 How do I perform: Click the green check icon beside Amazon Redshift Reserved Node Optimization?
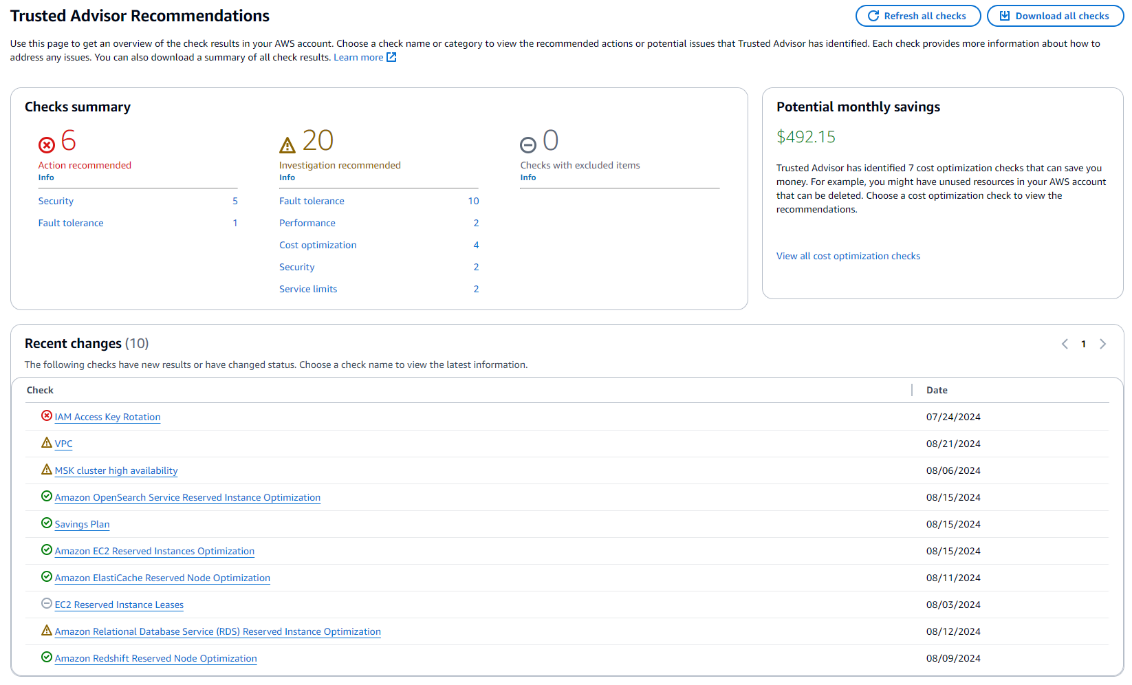(x=46, y=658)
